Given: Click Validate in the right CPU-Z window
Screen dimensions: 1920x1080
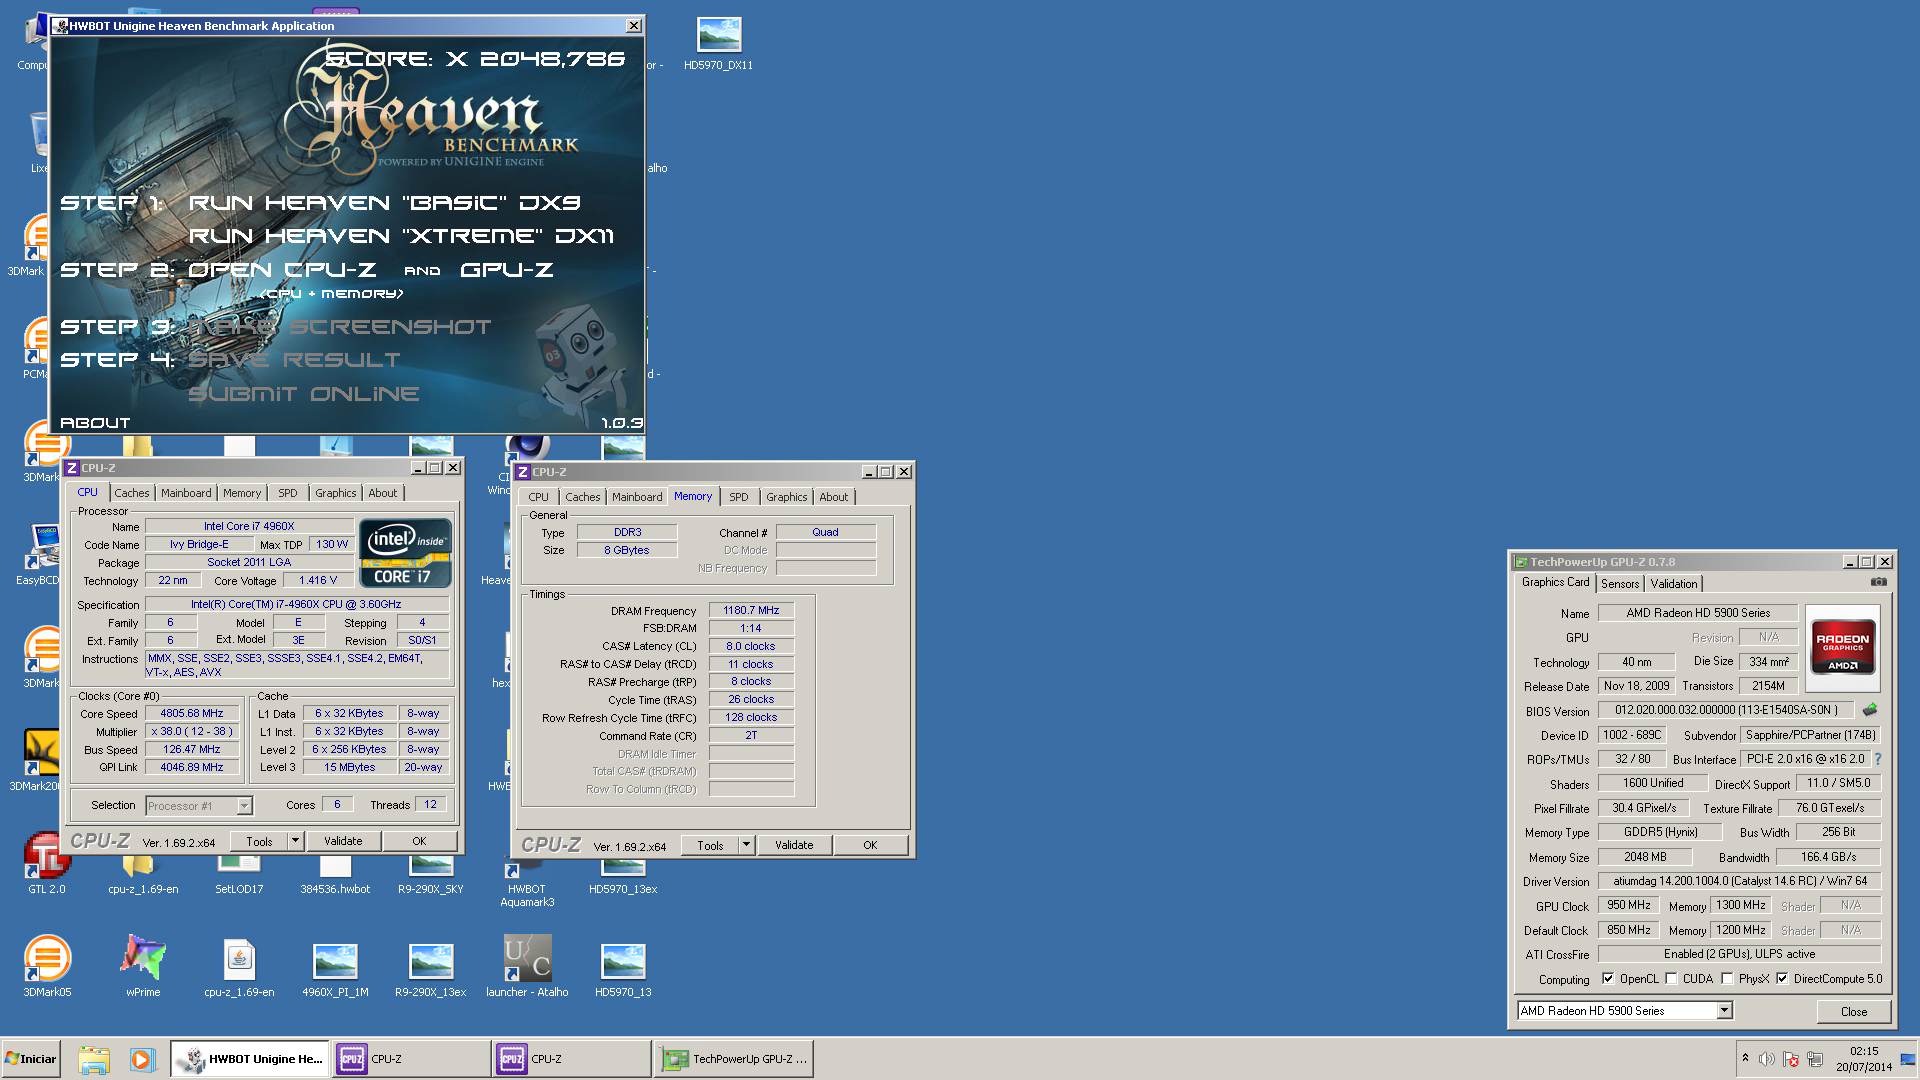Looking at the screenshot, I should tap(794, 845).
